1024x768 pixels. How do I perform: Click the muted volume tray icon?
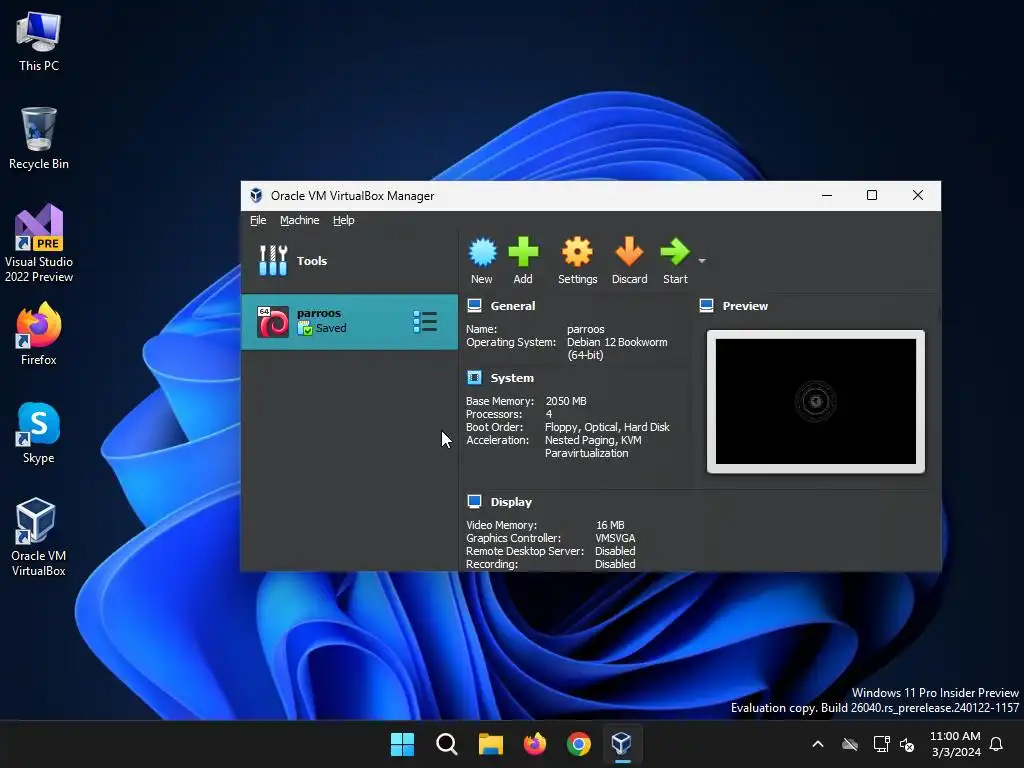coord(907,744)
